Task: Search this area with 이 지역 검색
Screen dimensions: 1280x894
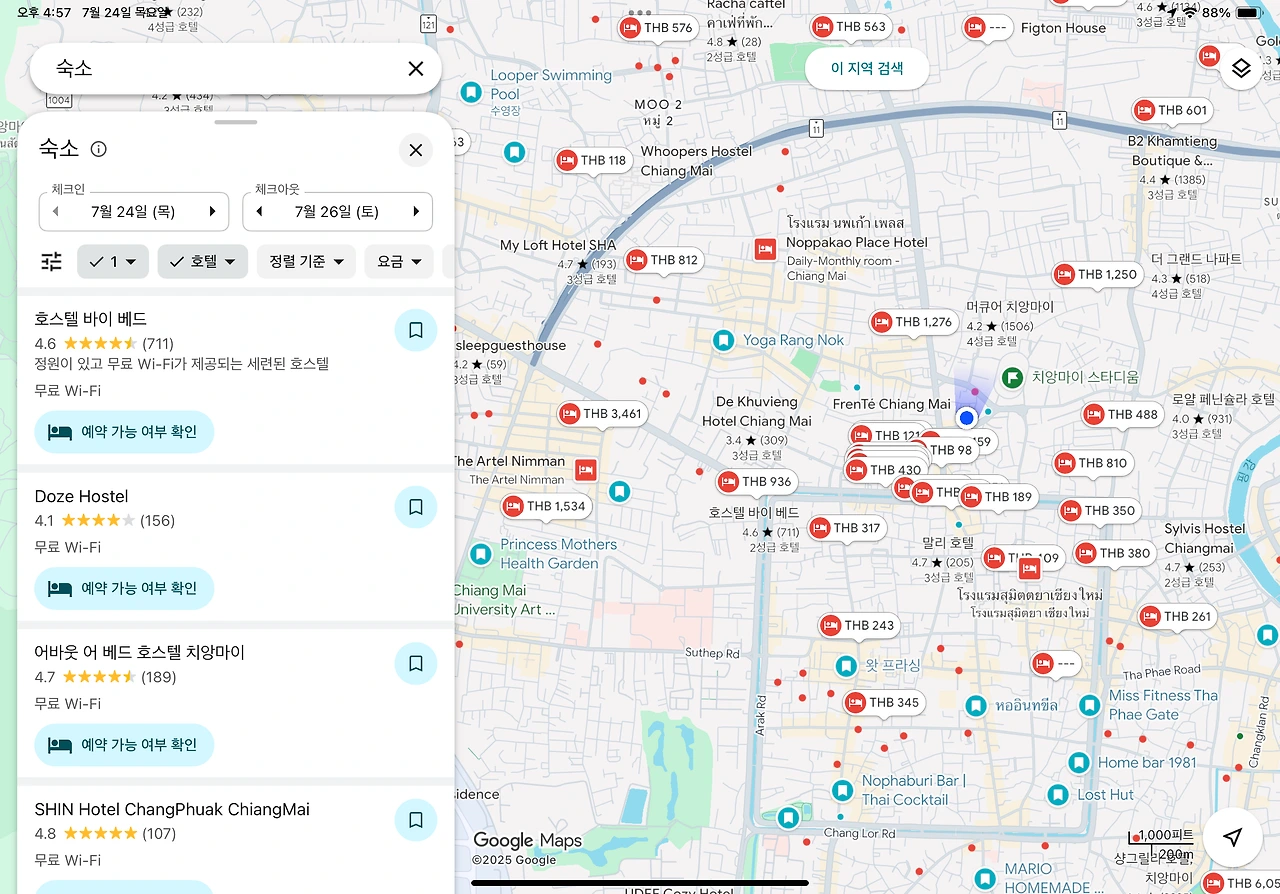Action: point(867,68)
